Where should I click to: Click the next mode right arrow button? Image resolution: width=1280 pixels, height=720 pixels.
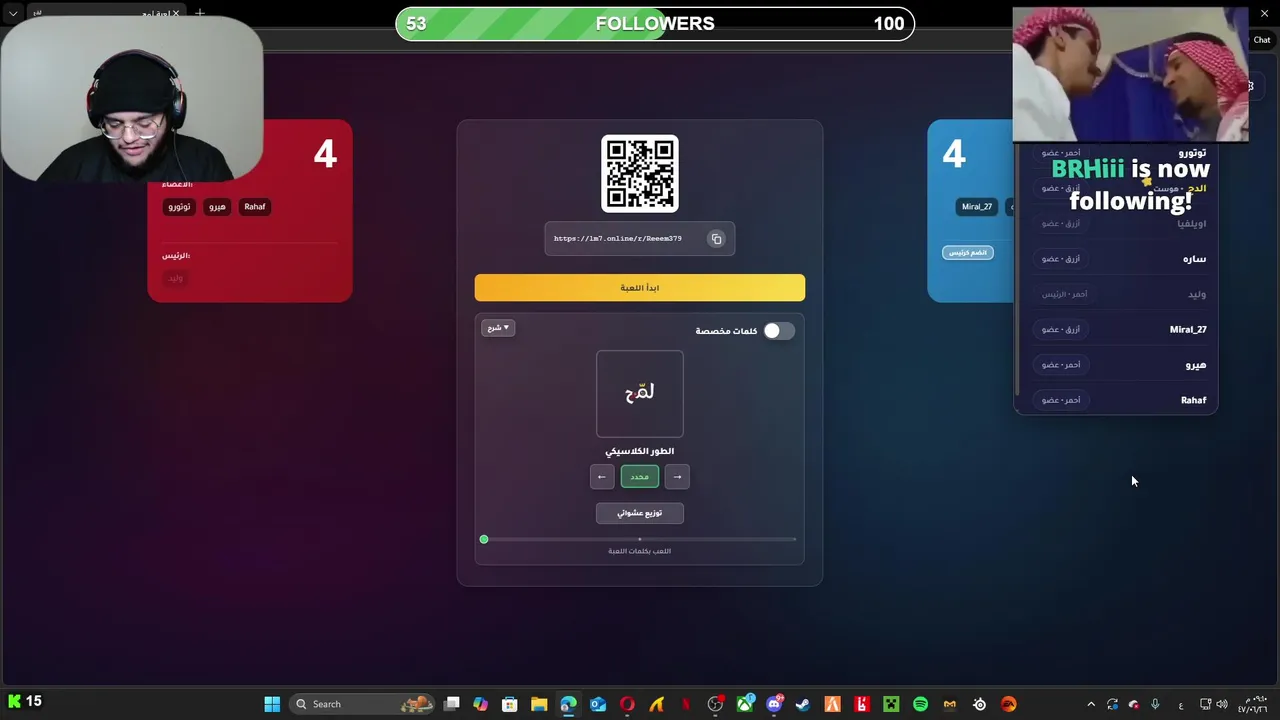click(677, 477)
